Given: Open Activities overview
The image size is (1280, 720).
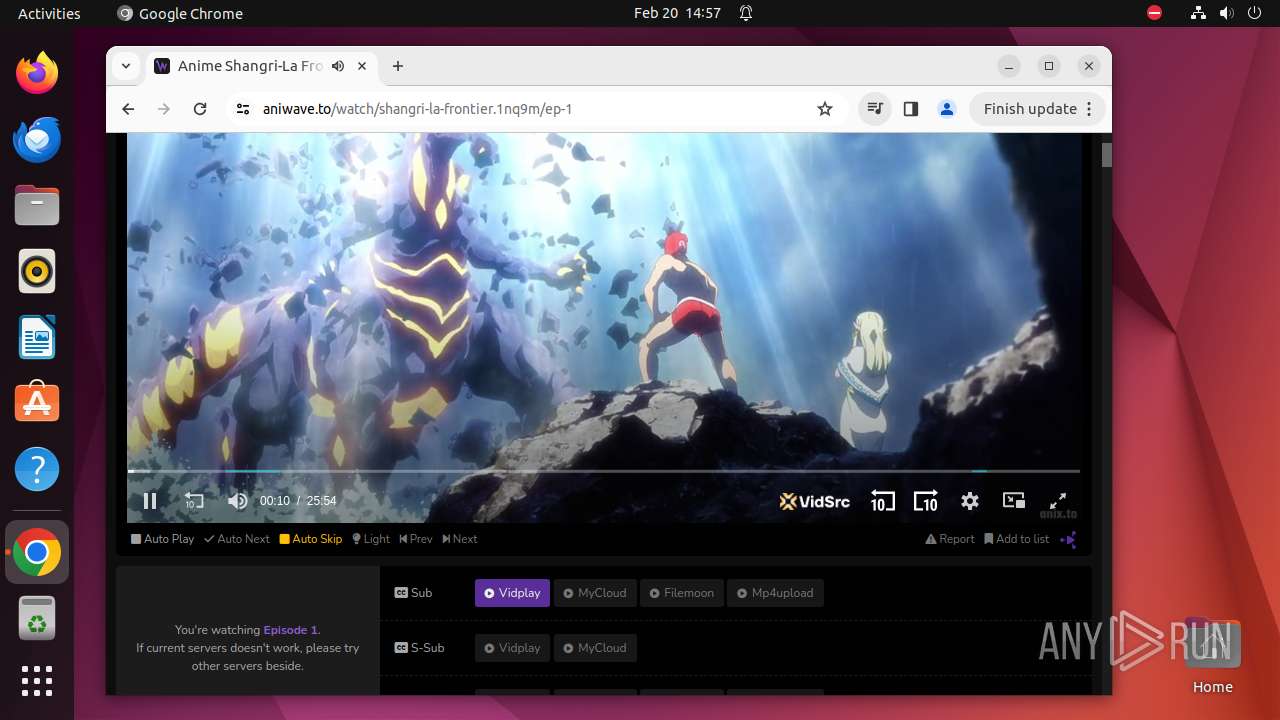Looking at the screenshot, I should click(x=49, y=13).
